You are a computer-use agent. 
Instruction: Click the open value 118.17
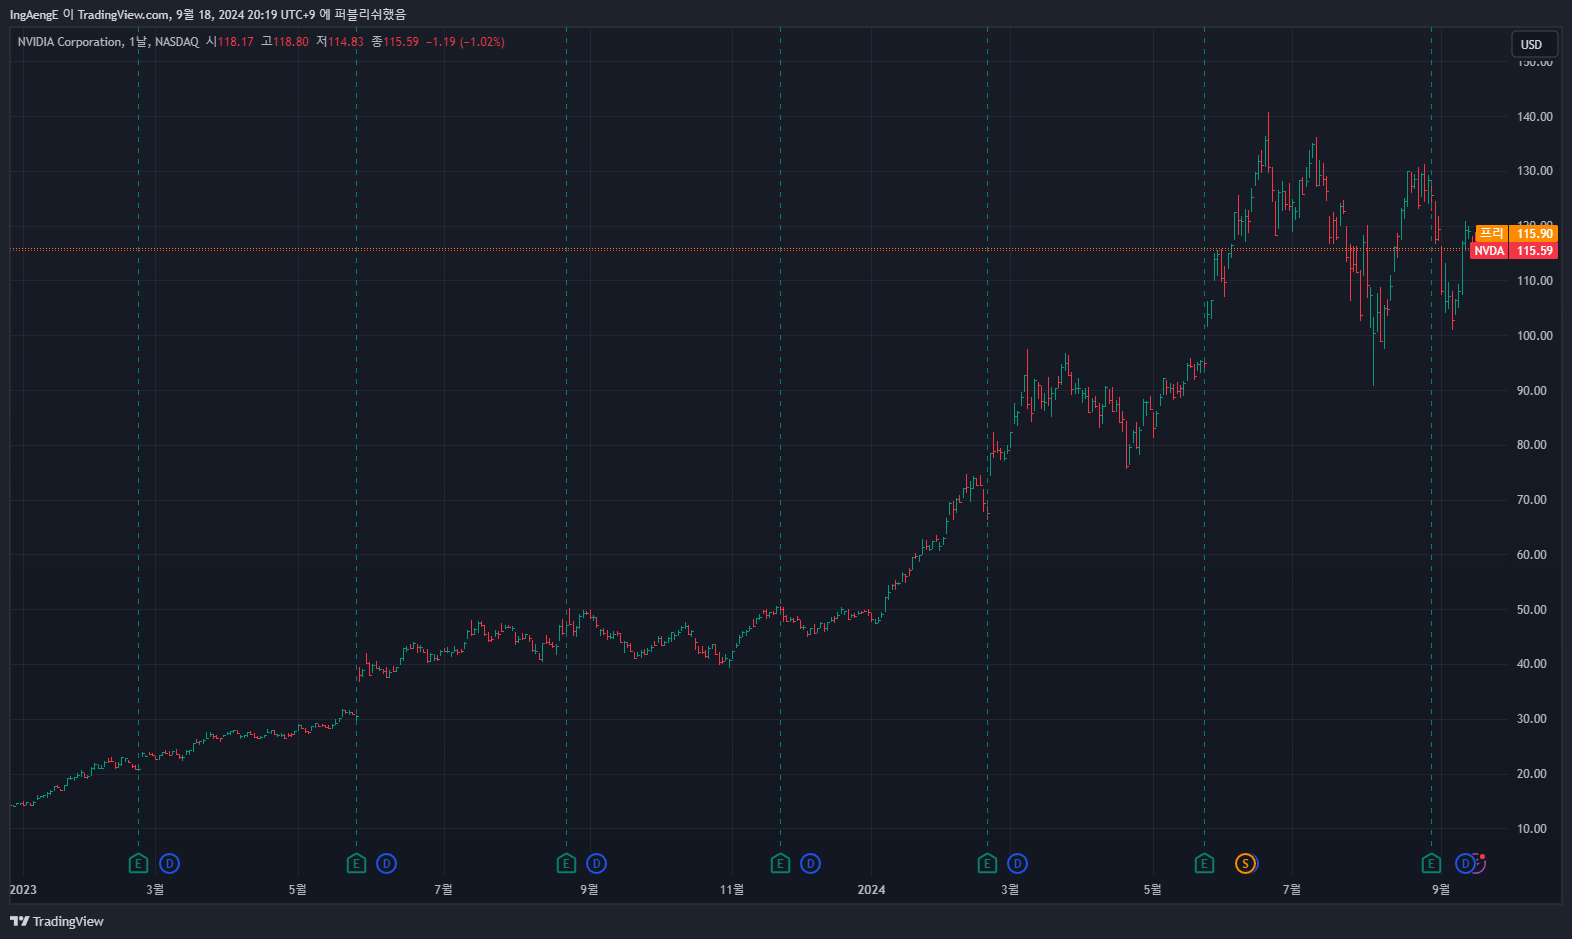(236, 42)
